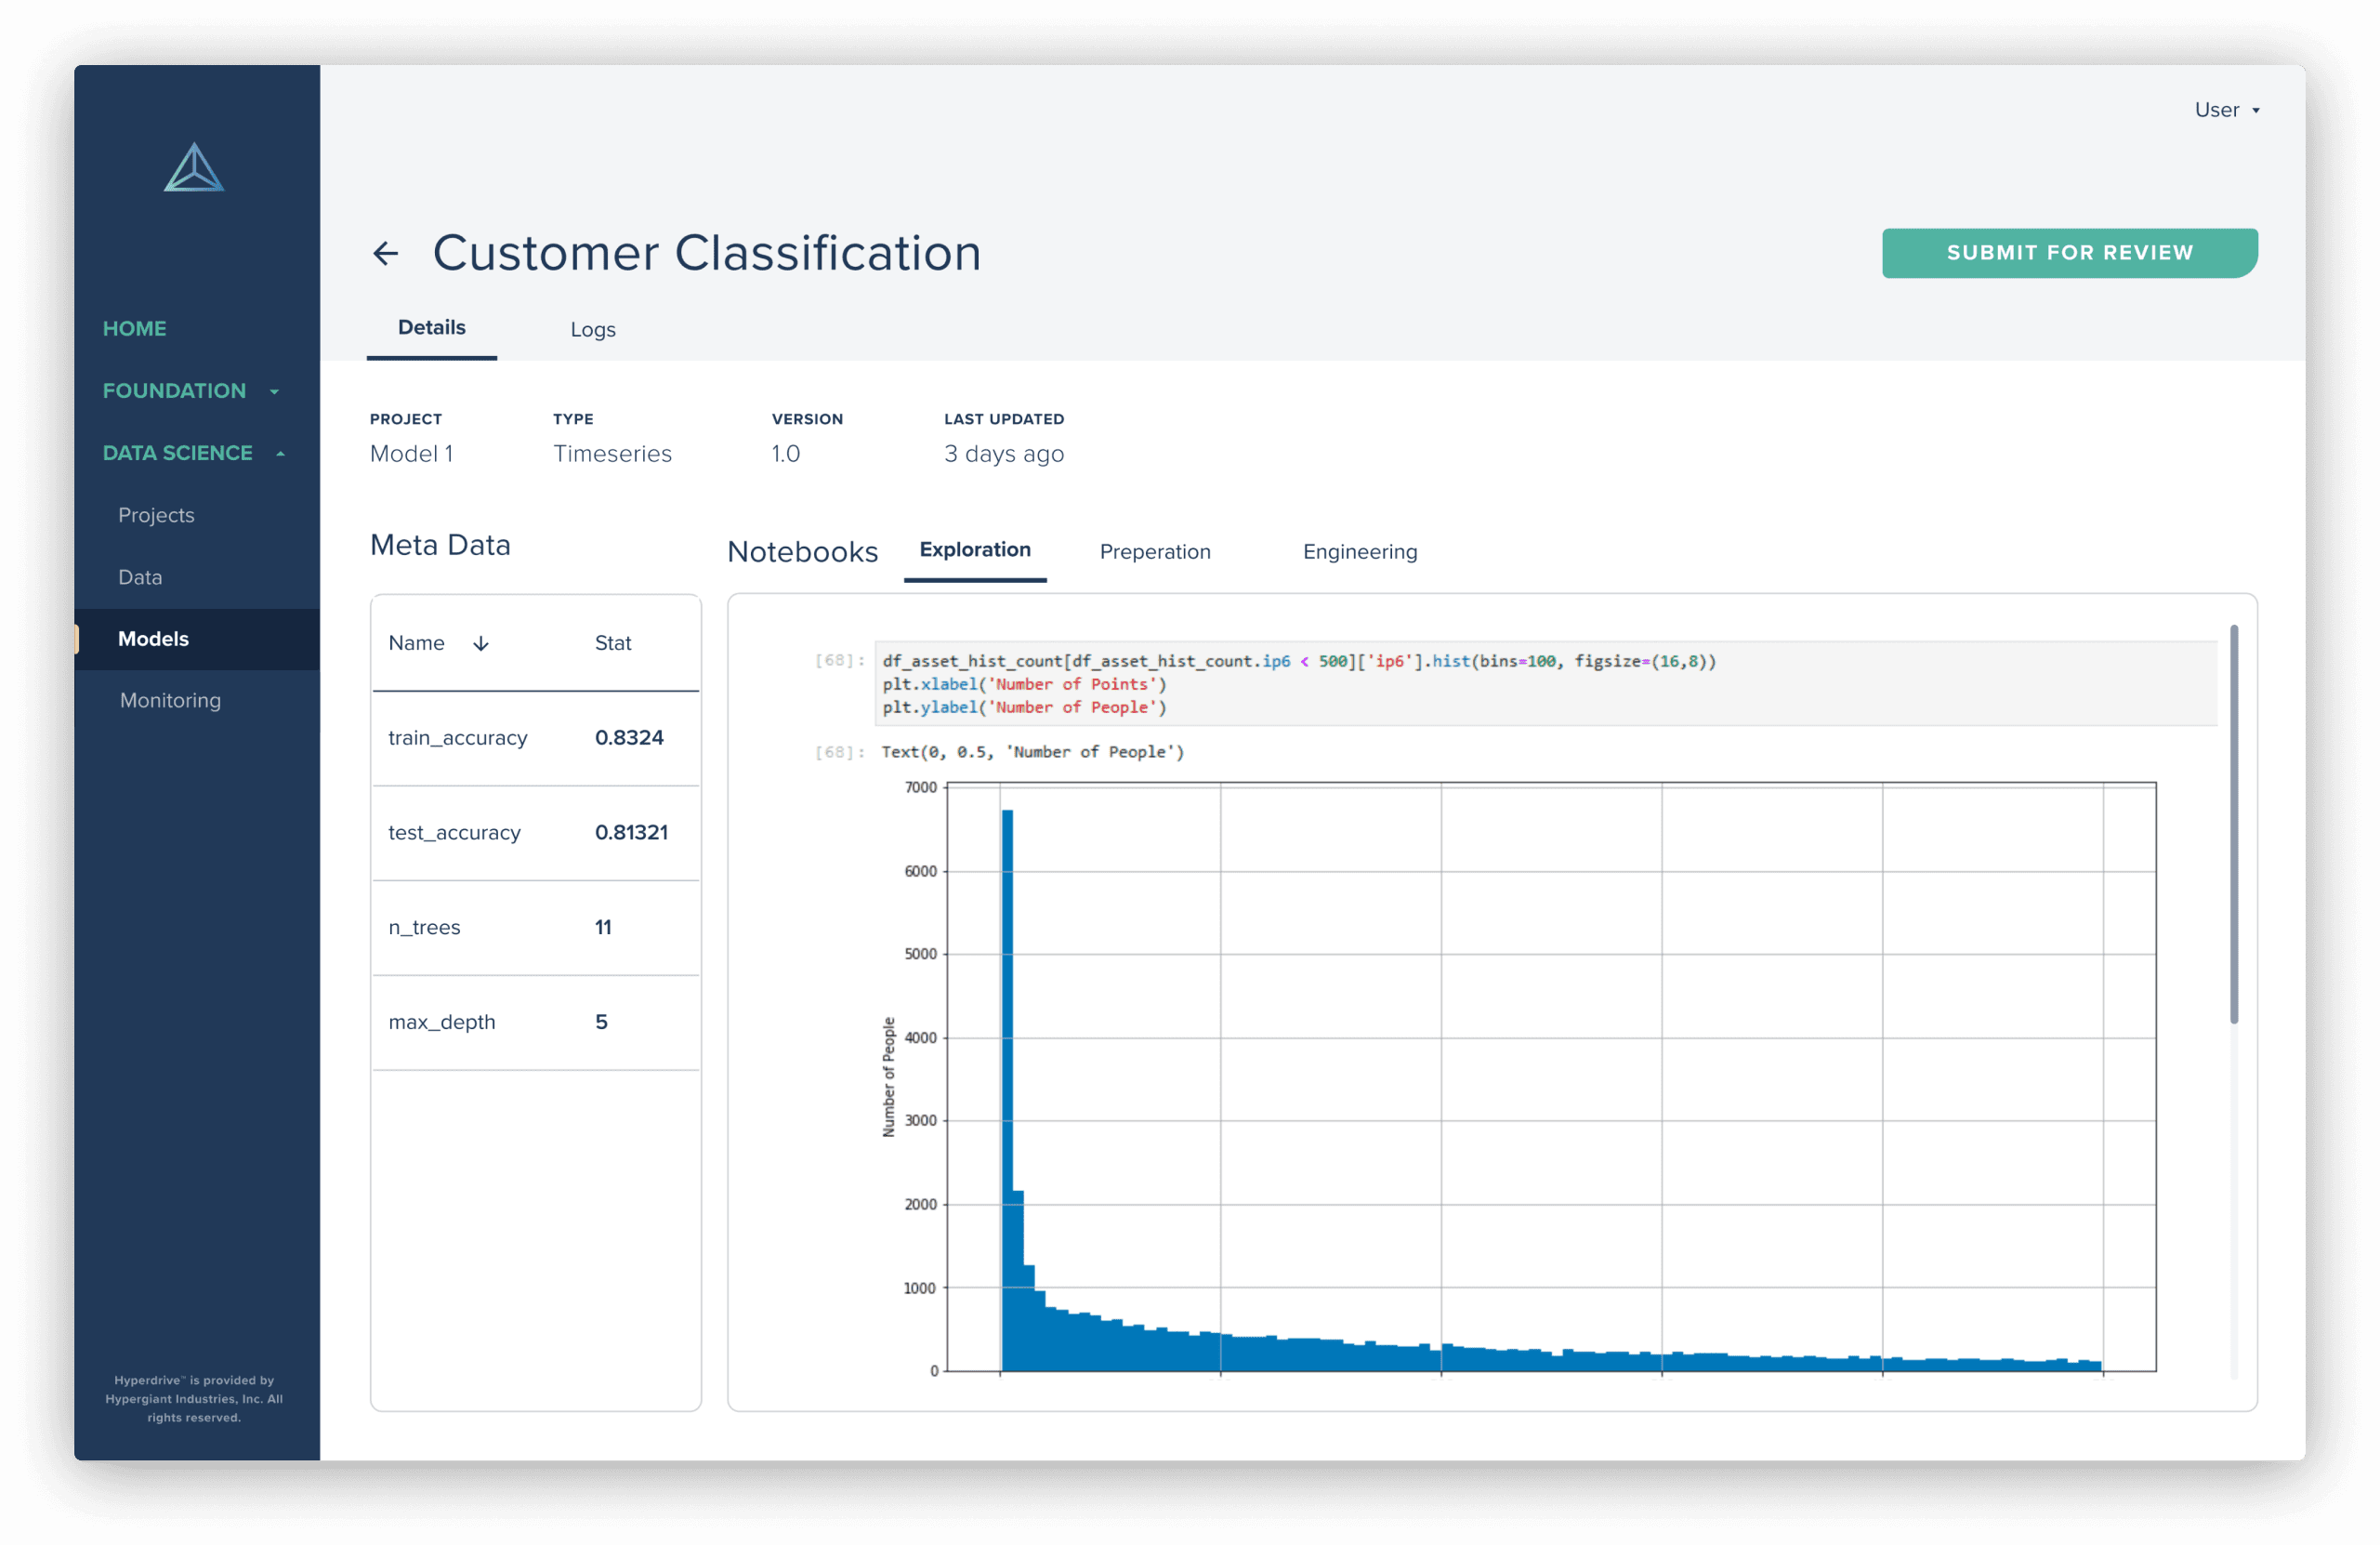Viewport: 2380px width, 1545px height.
Task: Collapse the Data Science section caret
Action: click(x=280, y=454)
